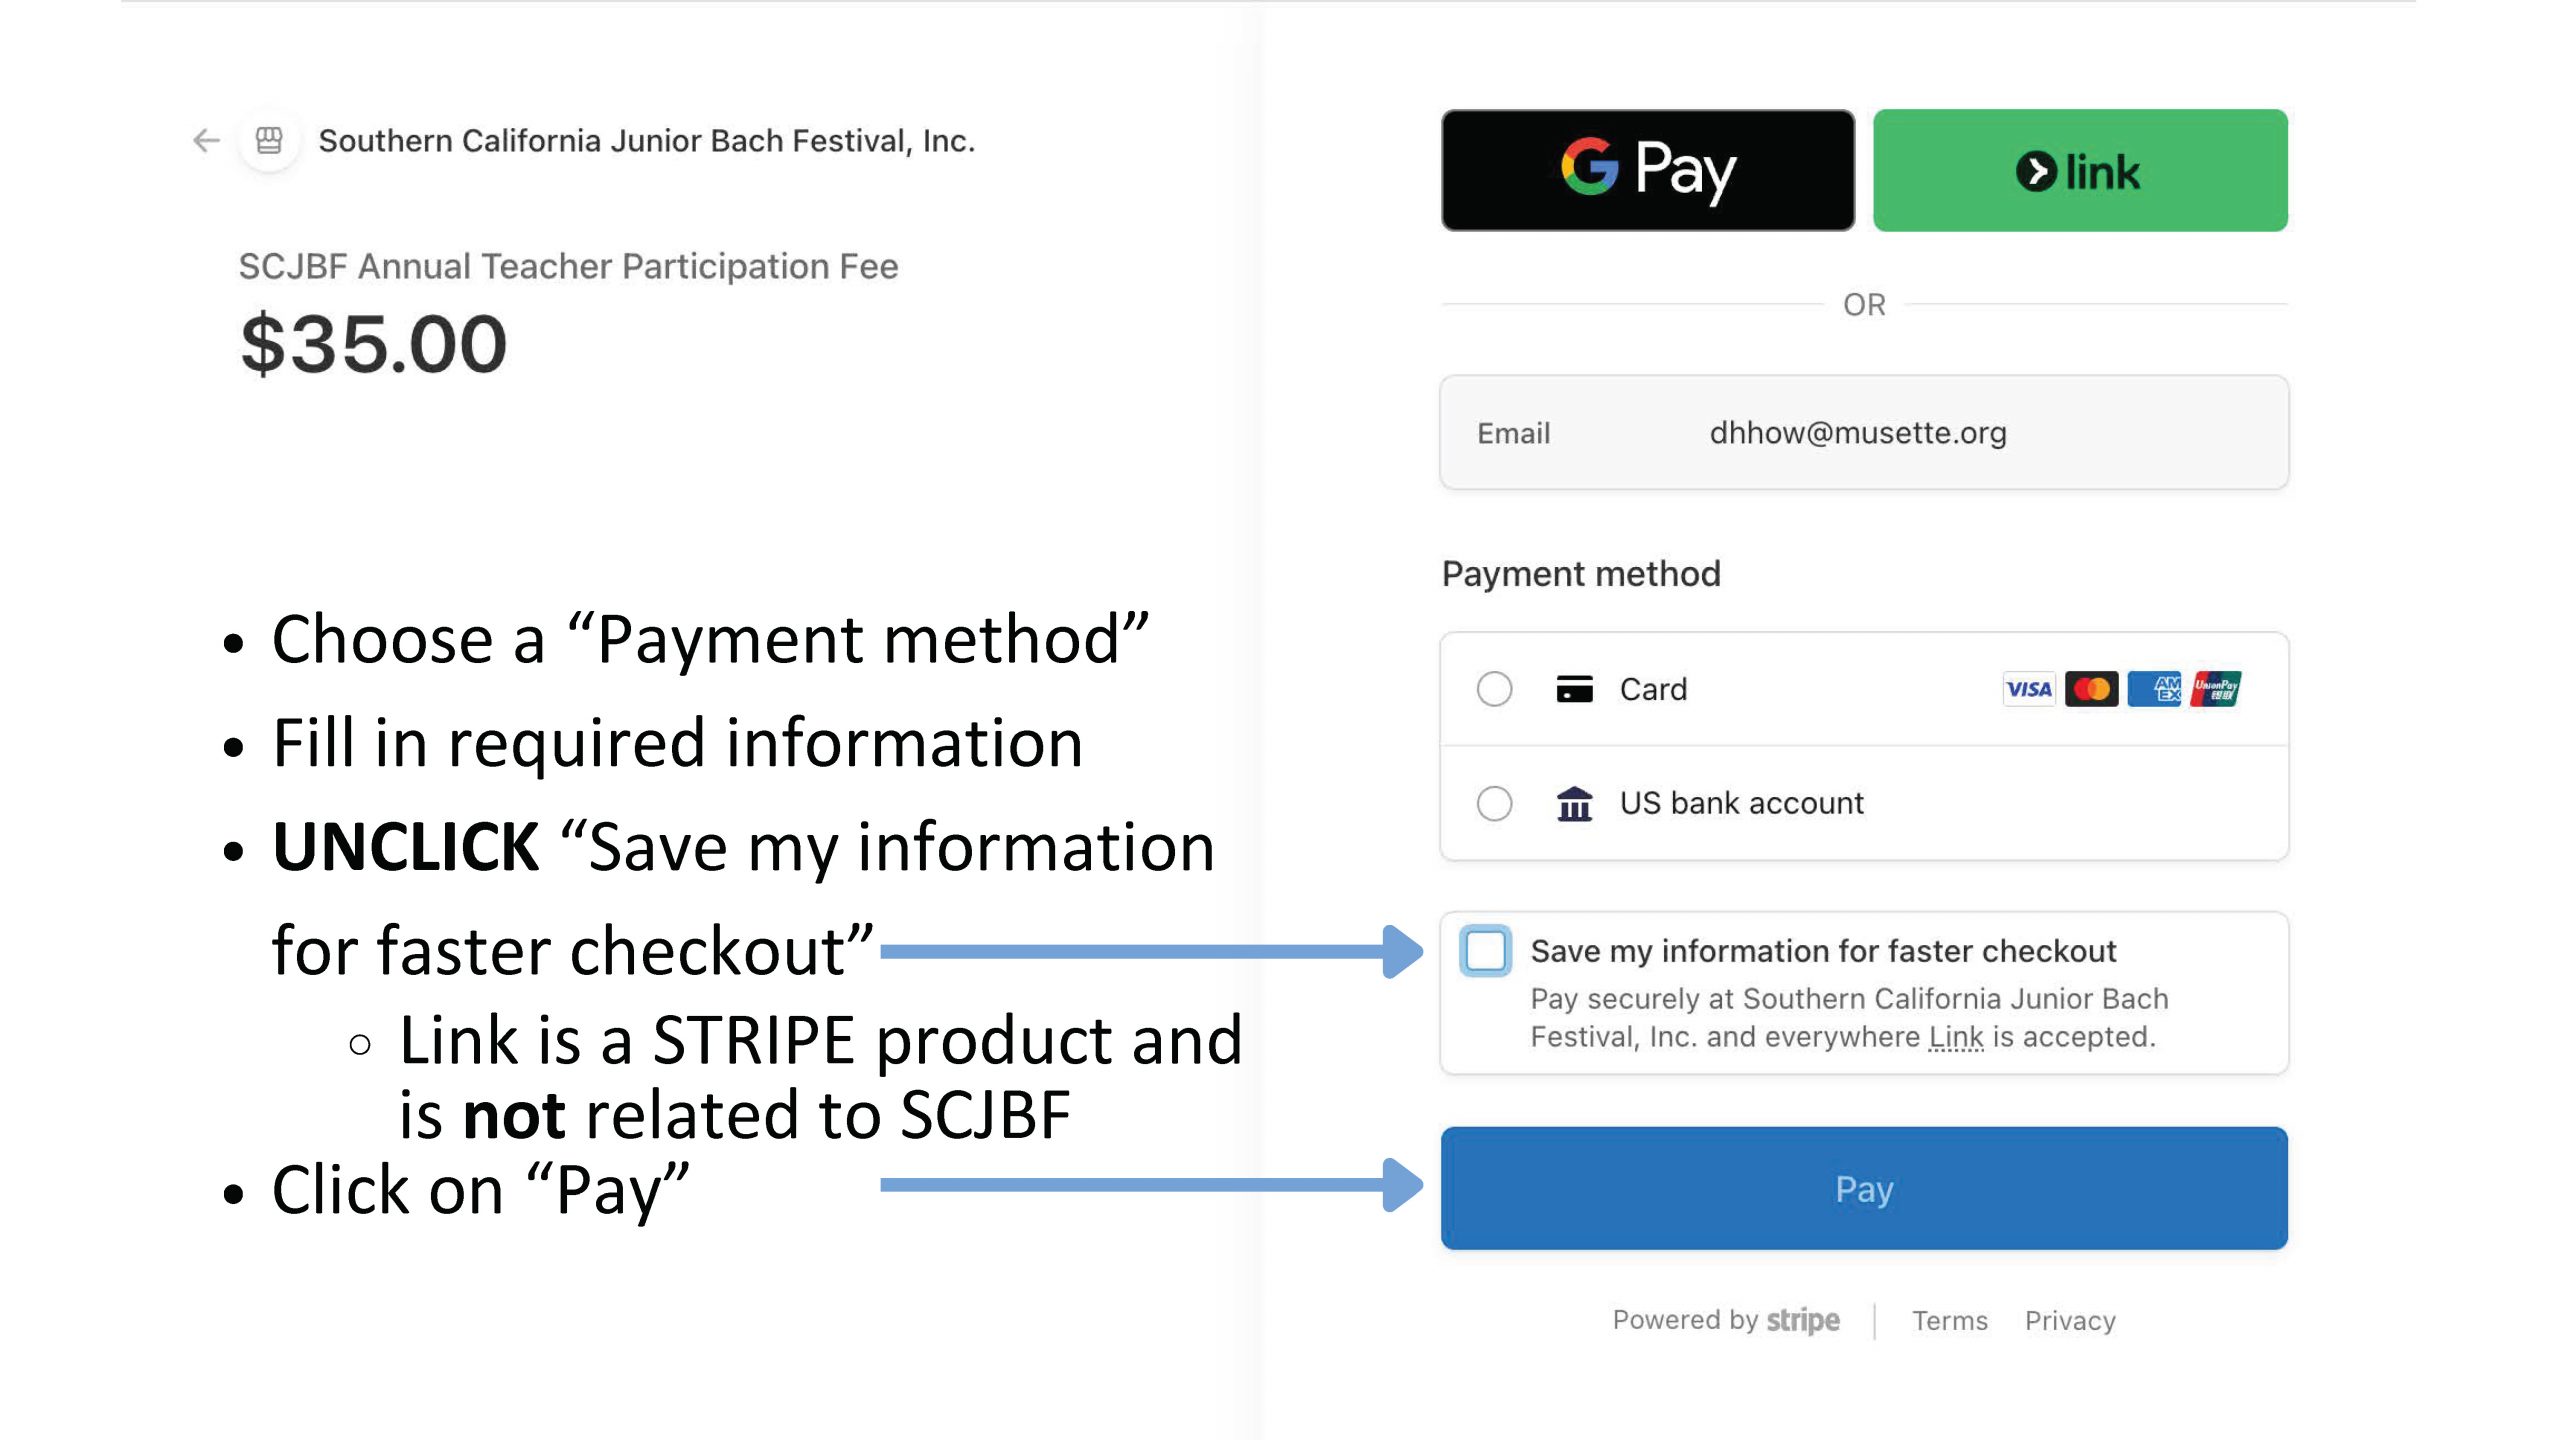The image size is (2560, 1440).
Task: Click the credit card icon
Action: pos(1574,689)
